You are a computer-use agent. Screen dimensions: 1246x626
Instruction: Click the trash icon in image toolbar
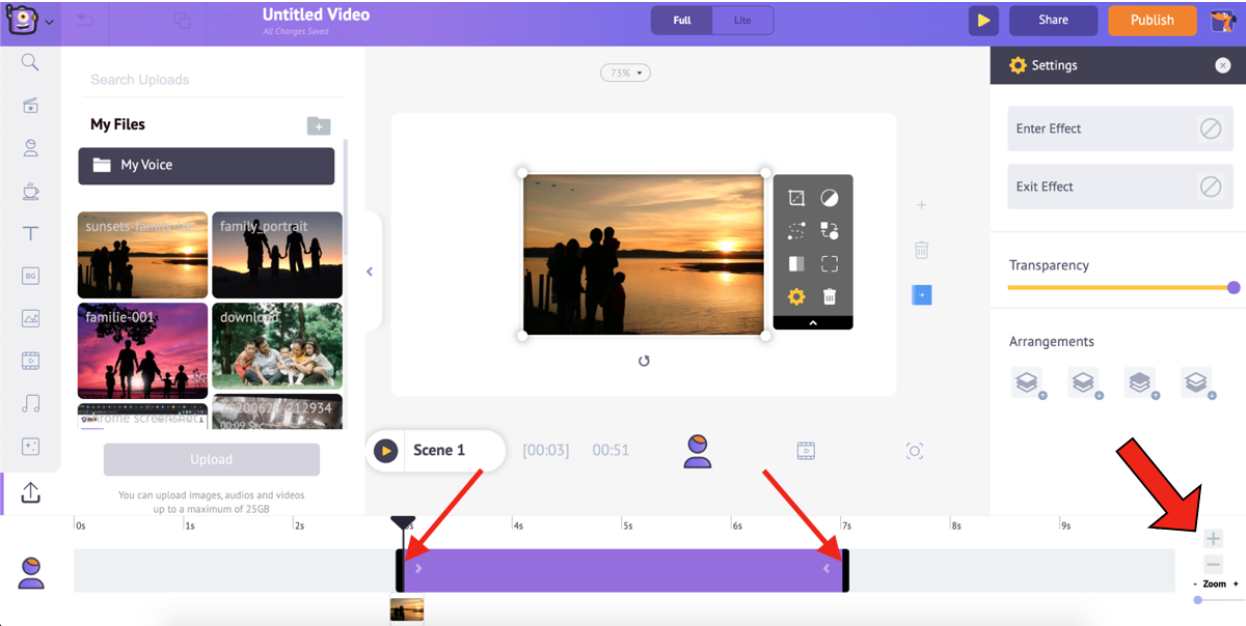tap(829, 297)
